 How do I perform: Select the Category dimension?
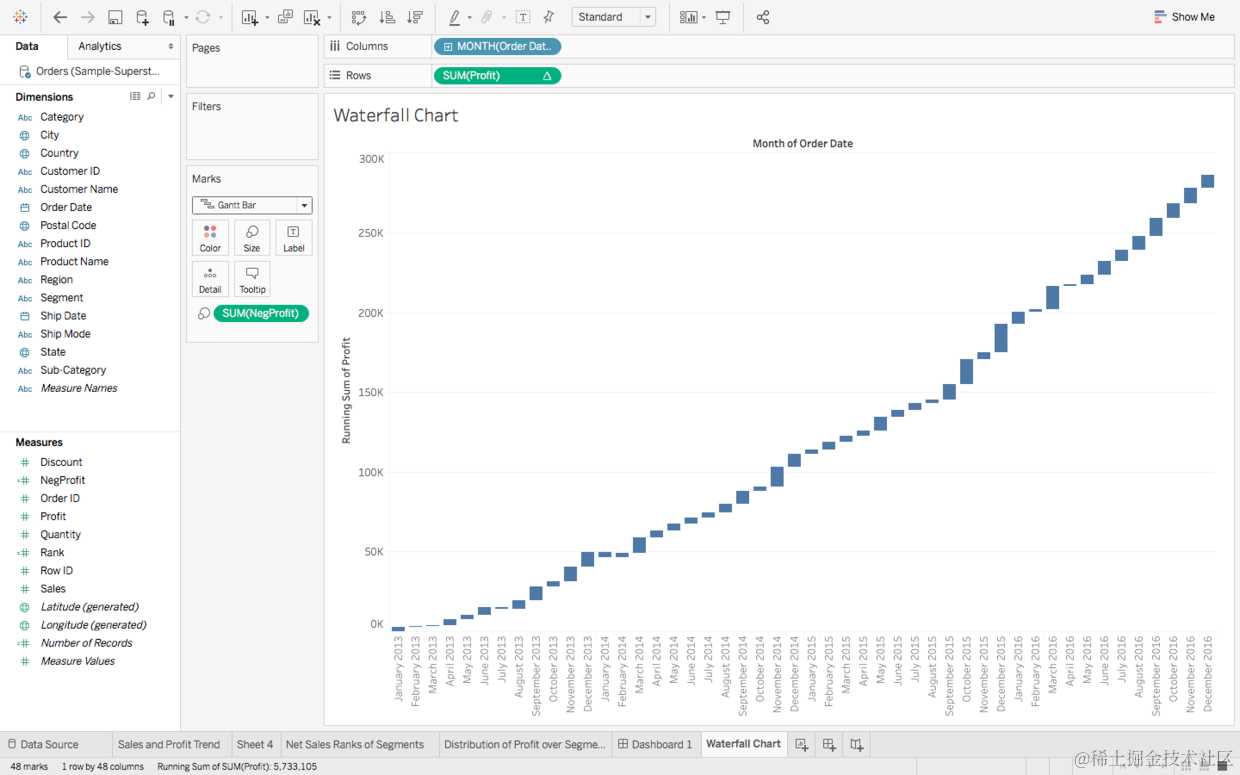point(62,117)
